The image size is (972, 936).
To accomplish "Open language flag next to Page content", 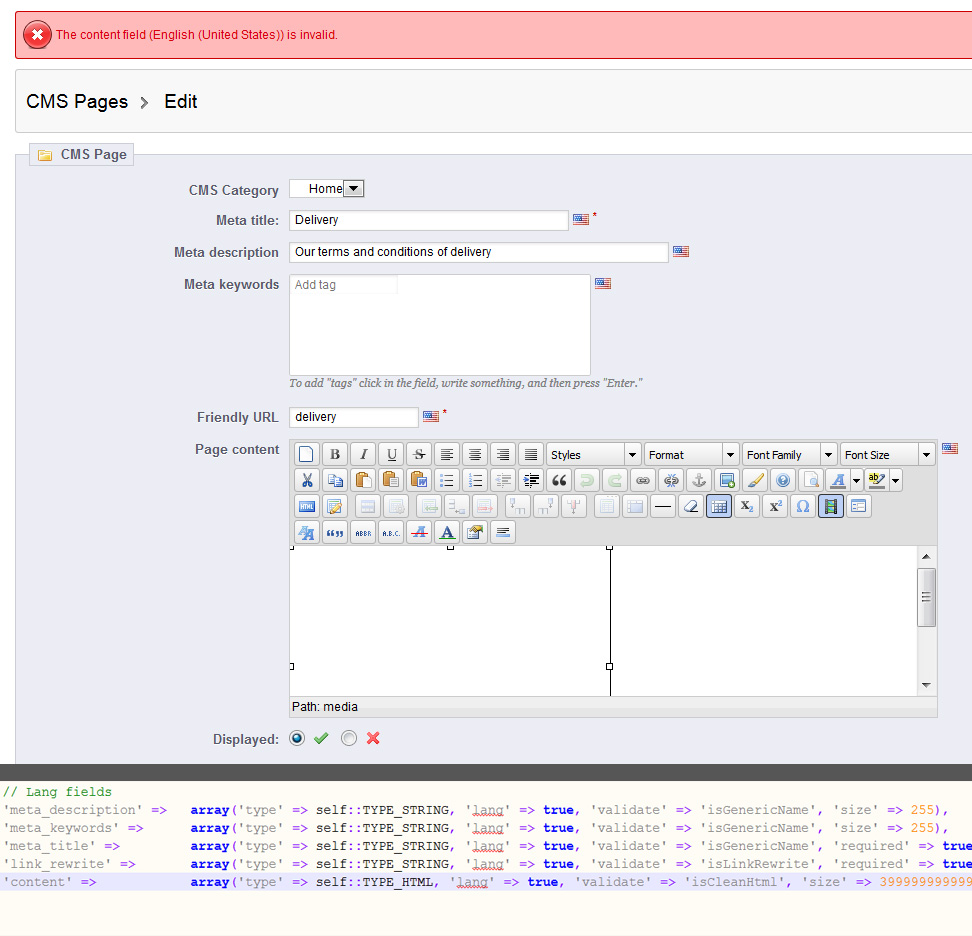I will tap(950, 448).
